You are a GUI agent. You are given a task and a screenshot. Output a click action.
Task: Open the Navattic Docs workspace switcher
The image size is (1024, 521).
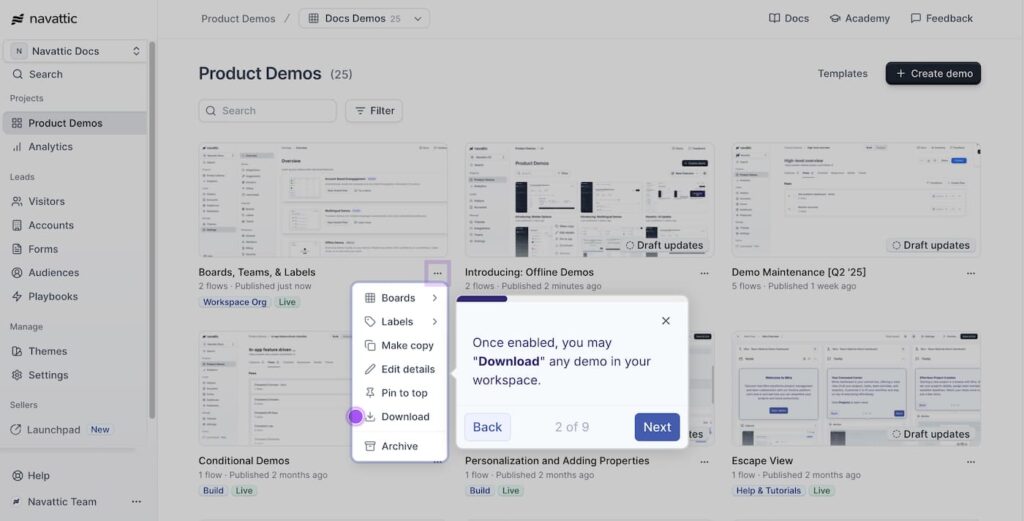[x=76, y=51]
